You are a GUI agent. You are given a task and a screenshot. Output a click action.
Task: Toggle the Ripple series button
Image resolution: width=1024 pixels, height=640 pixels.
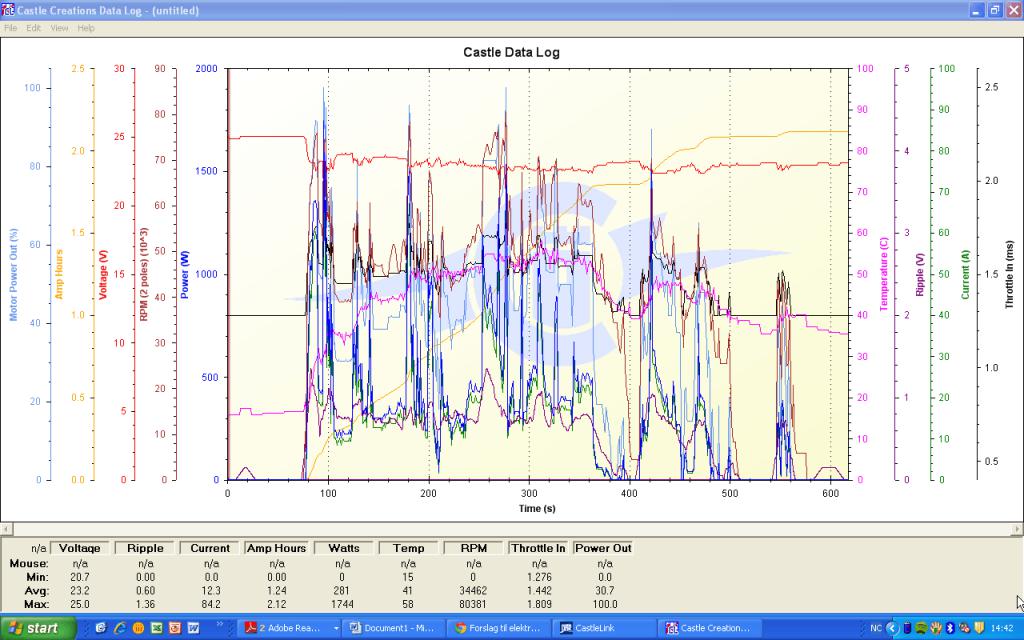(144, 548)
